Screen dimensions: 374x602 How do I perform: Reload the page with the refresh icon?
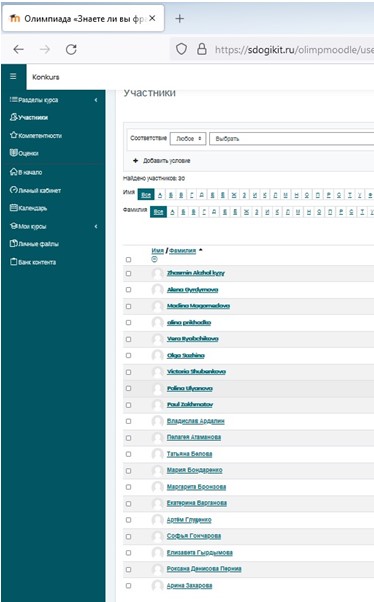(x=71, y=50)
